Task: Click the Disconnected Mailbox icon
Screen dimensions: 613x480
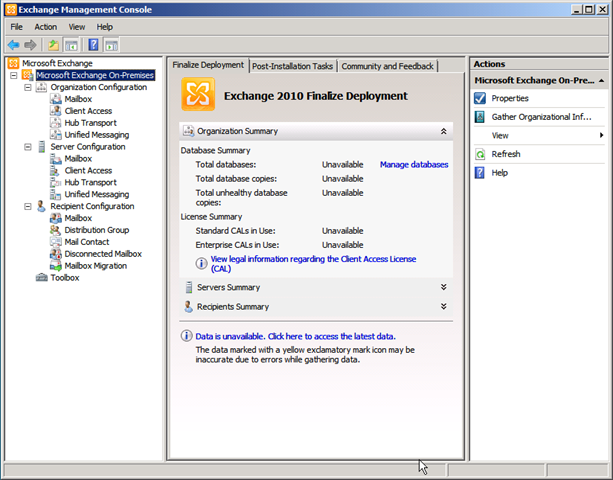Action: 56,254
